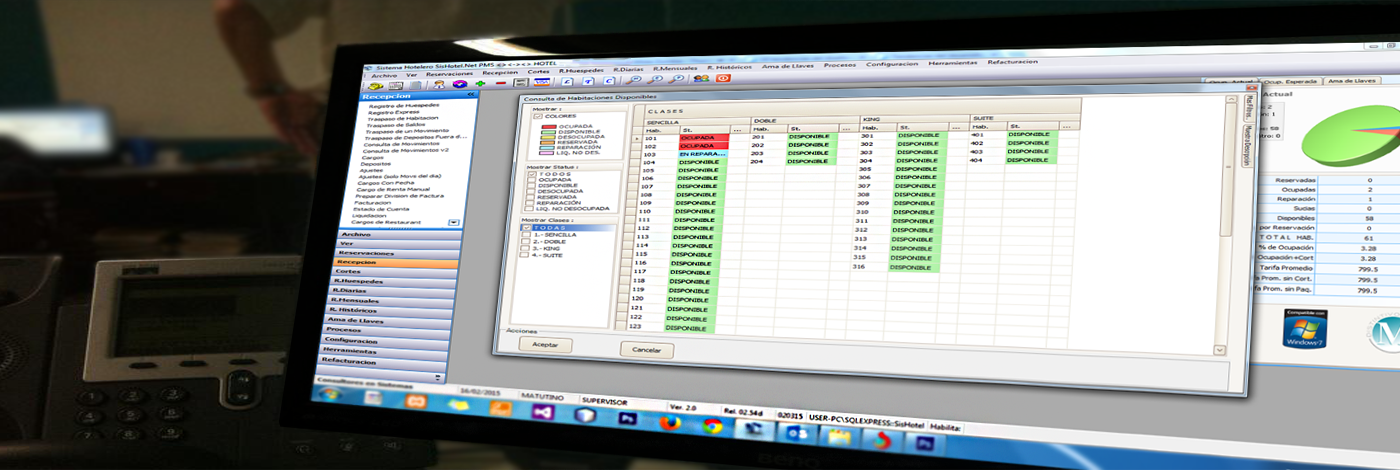Image resolution: width=1400 pixels, height=470 pixels.
Task: Check the 2.- DOBLE class checkbox
Action: [x=524, y=241]
